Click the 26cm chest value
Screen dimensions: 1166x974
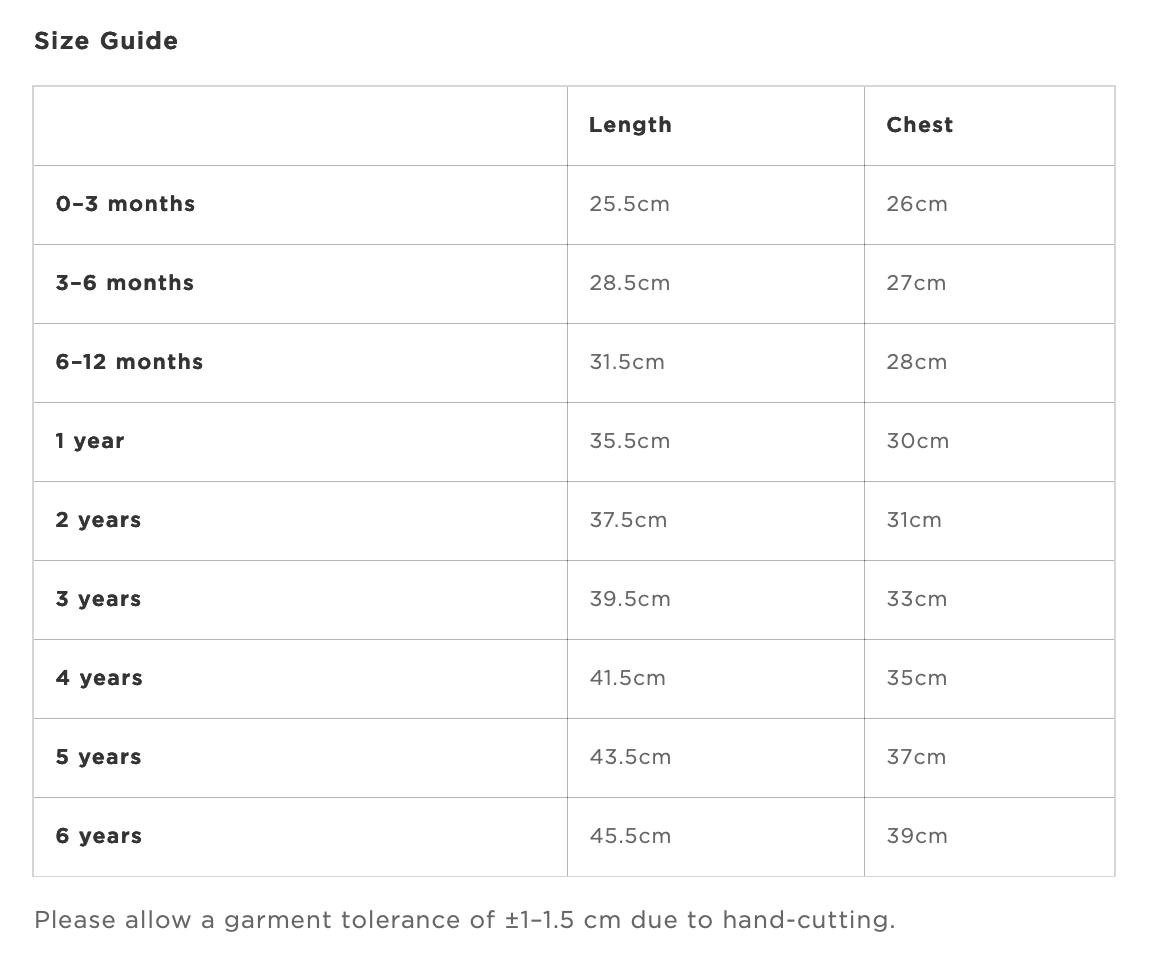[x=917, y=204]
